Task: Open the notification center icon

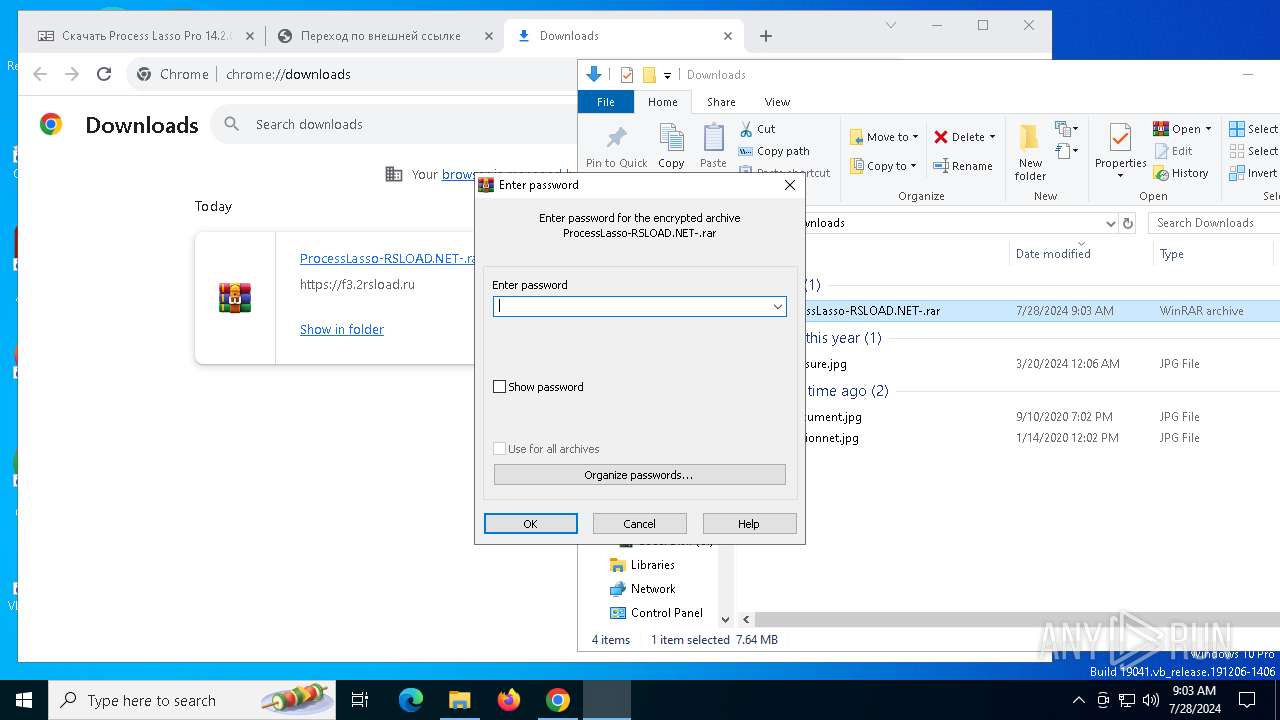Action: [x=1247, y=700]
